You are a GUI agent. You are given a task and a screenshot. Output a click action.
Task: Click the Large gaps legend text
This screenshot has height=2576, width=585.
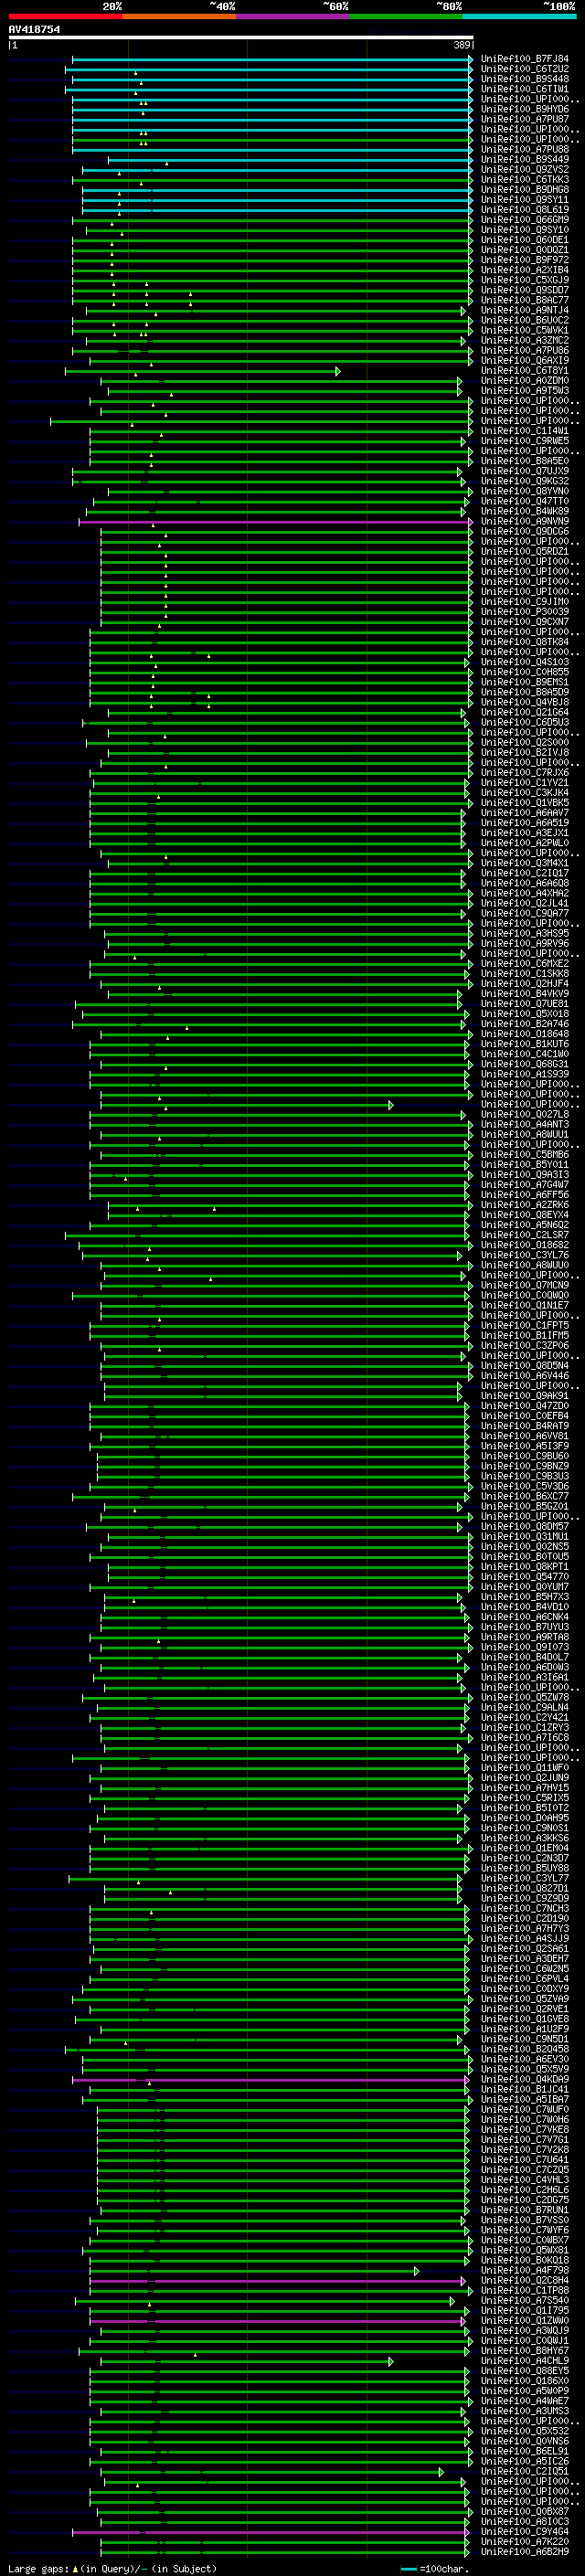[112, 2568]
